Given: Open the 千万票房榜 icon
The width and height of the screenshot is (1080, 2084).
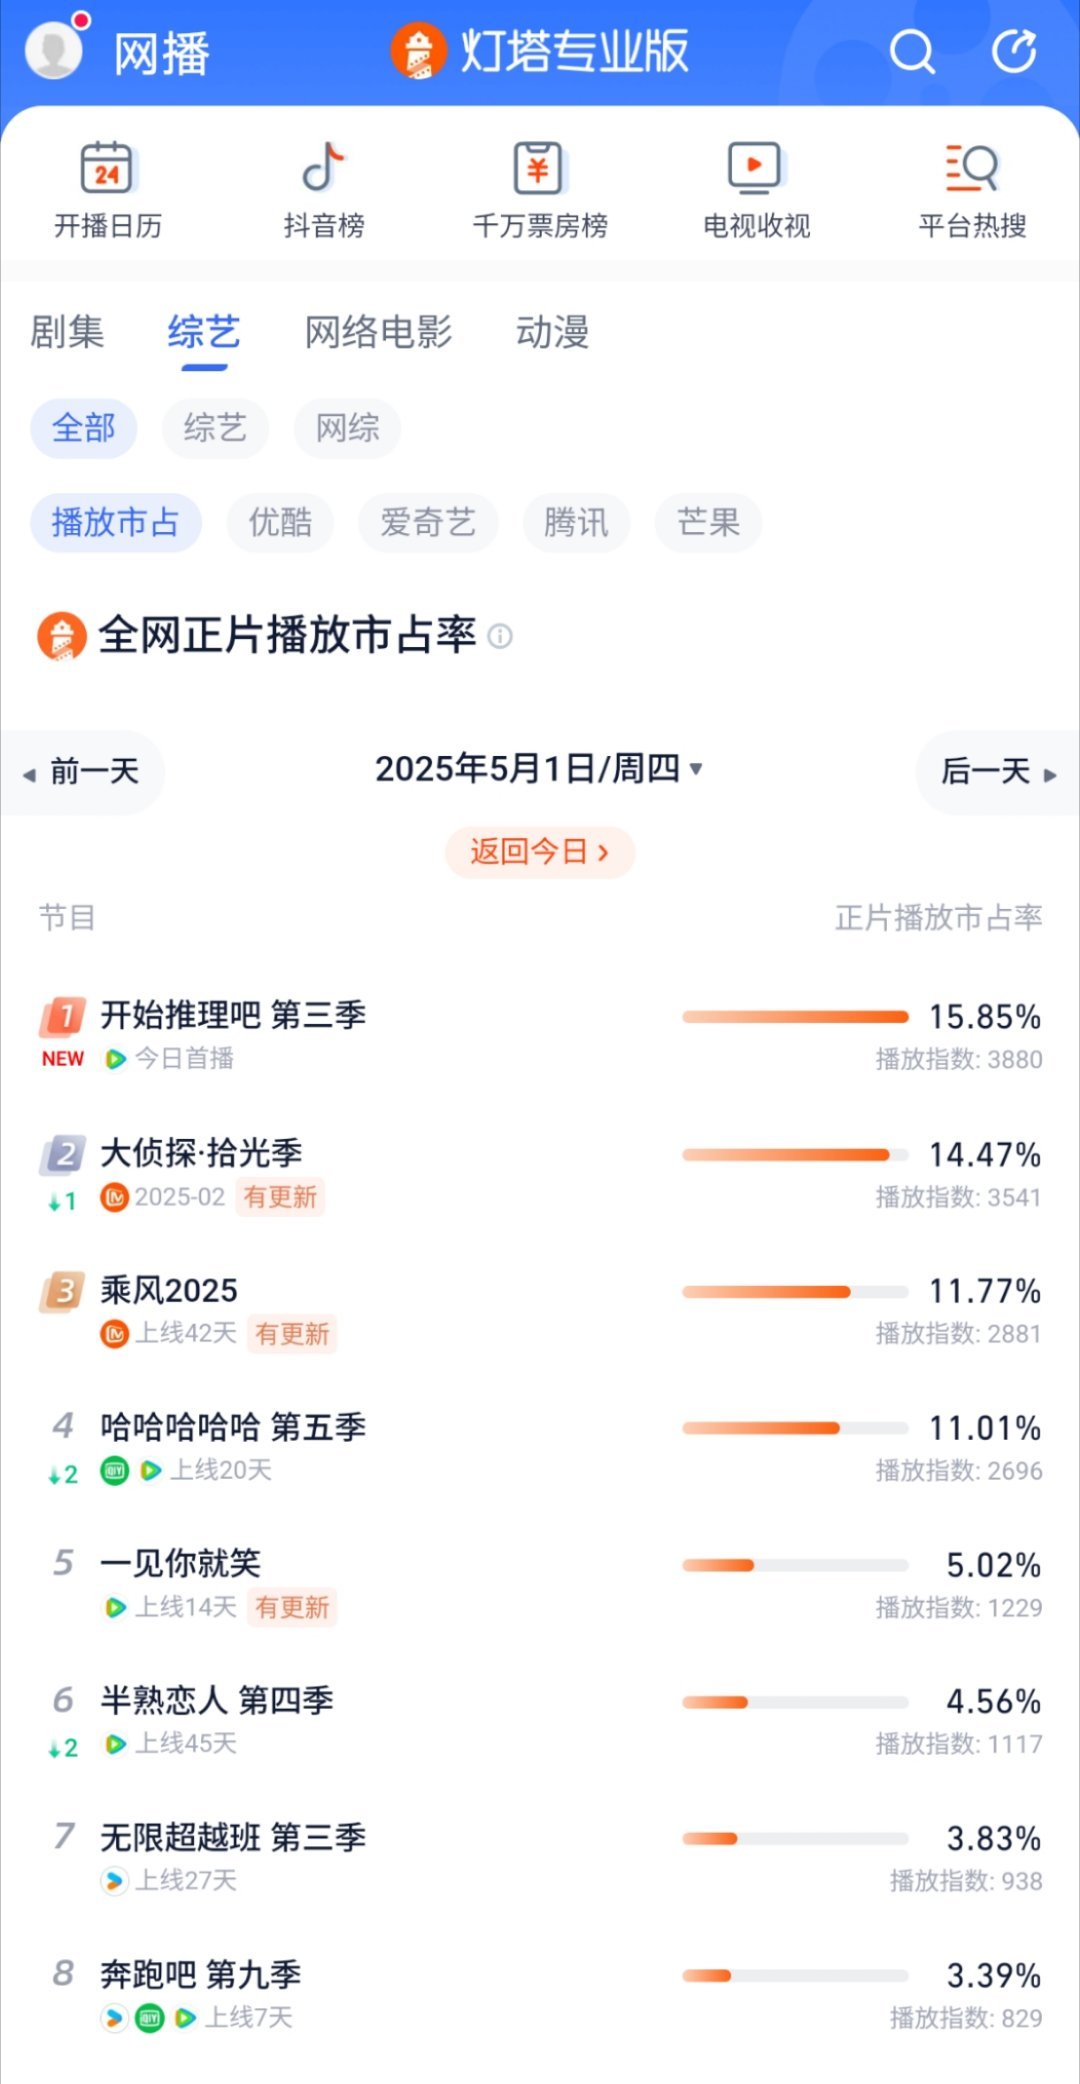Looking at the screenshot, I should [x=539, y=168].
